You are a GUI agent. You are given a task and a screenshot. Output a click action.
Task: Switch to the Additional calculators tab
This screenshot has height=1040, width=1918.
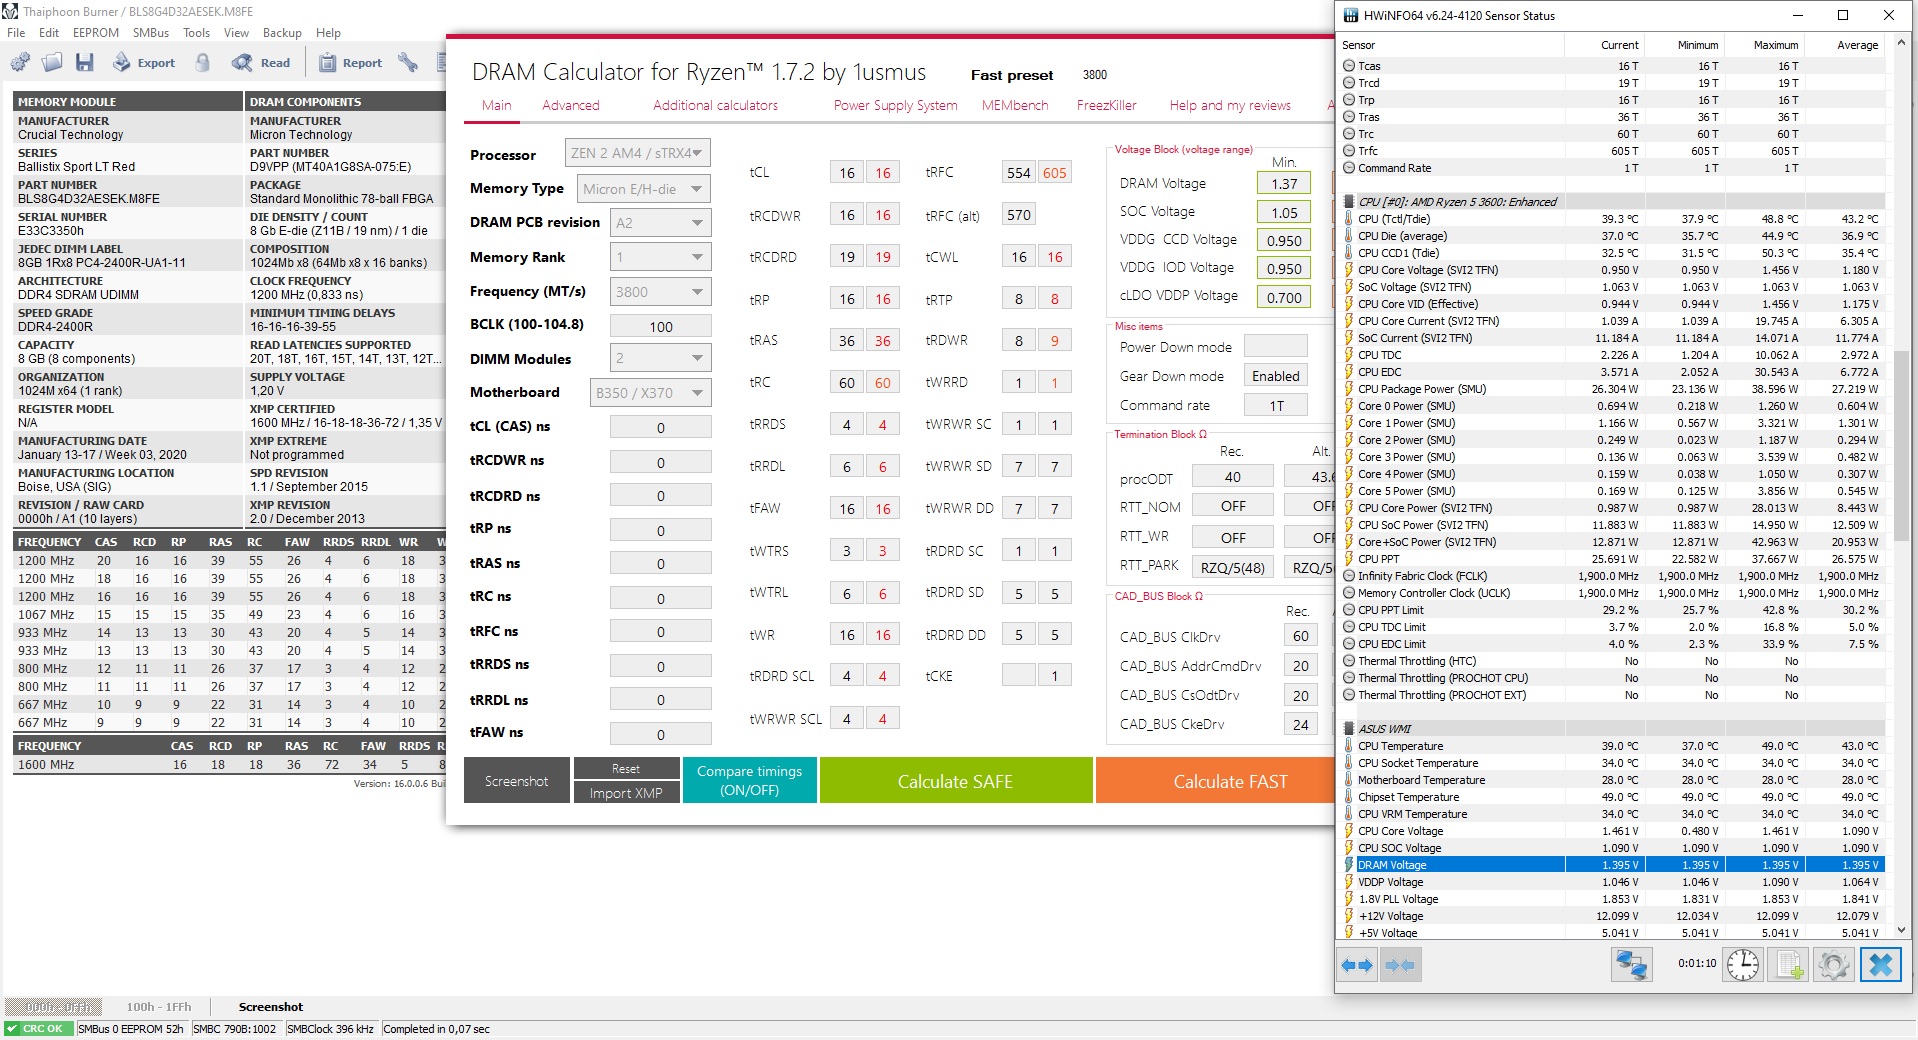point(715,105)
